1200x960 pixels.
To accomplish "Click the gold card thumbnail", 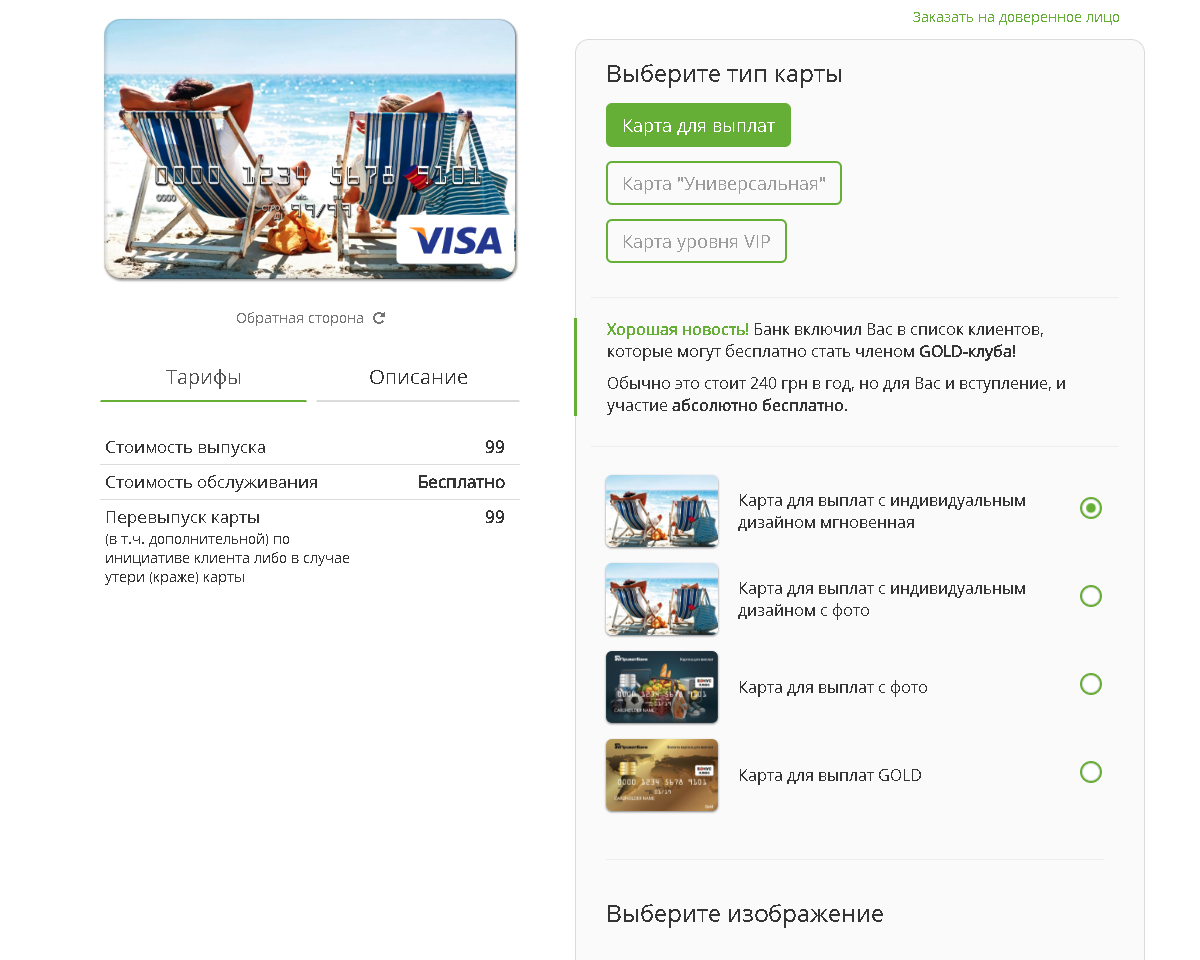I will pos(662,775).
